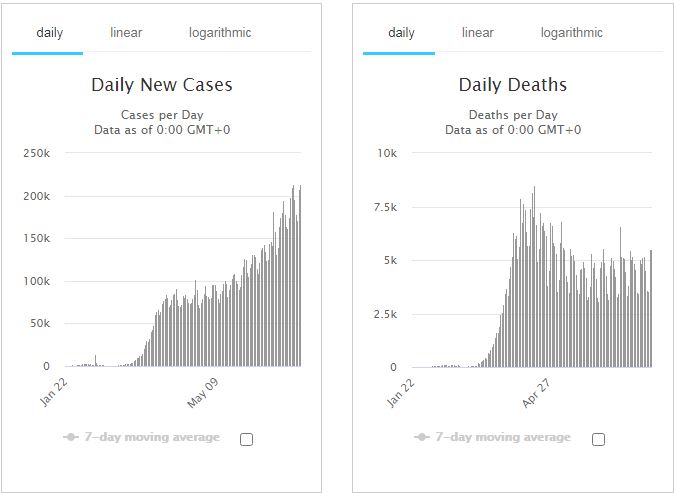Click the Daily Deaths chart title
Image resolution: width=674 pixels, height=493 pixels.
[x=513, y=85]
